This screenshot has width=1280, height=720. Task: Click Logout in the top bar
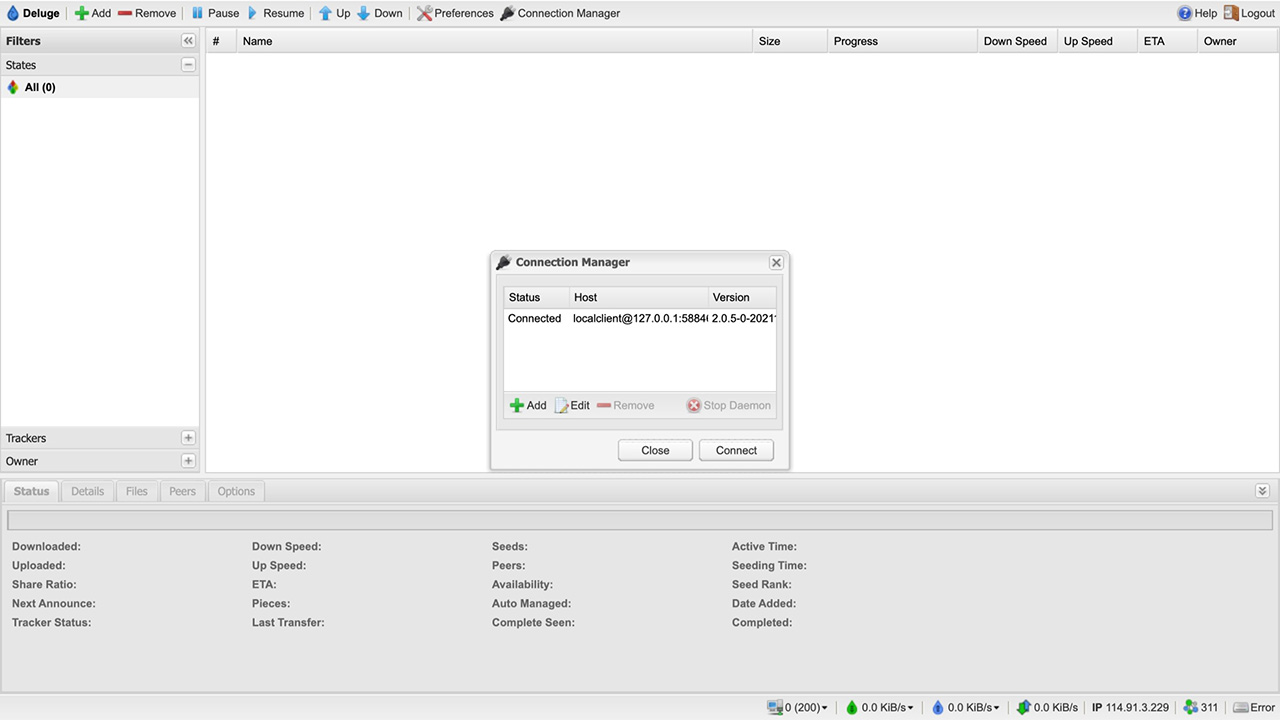coord(1249,13)
